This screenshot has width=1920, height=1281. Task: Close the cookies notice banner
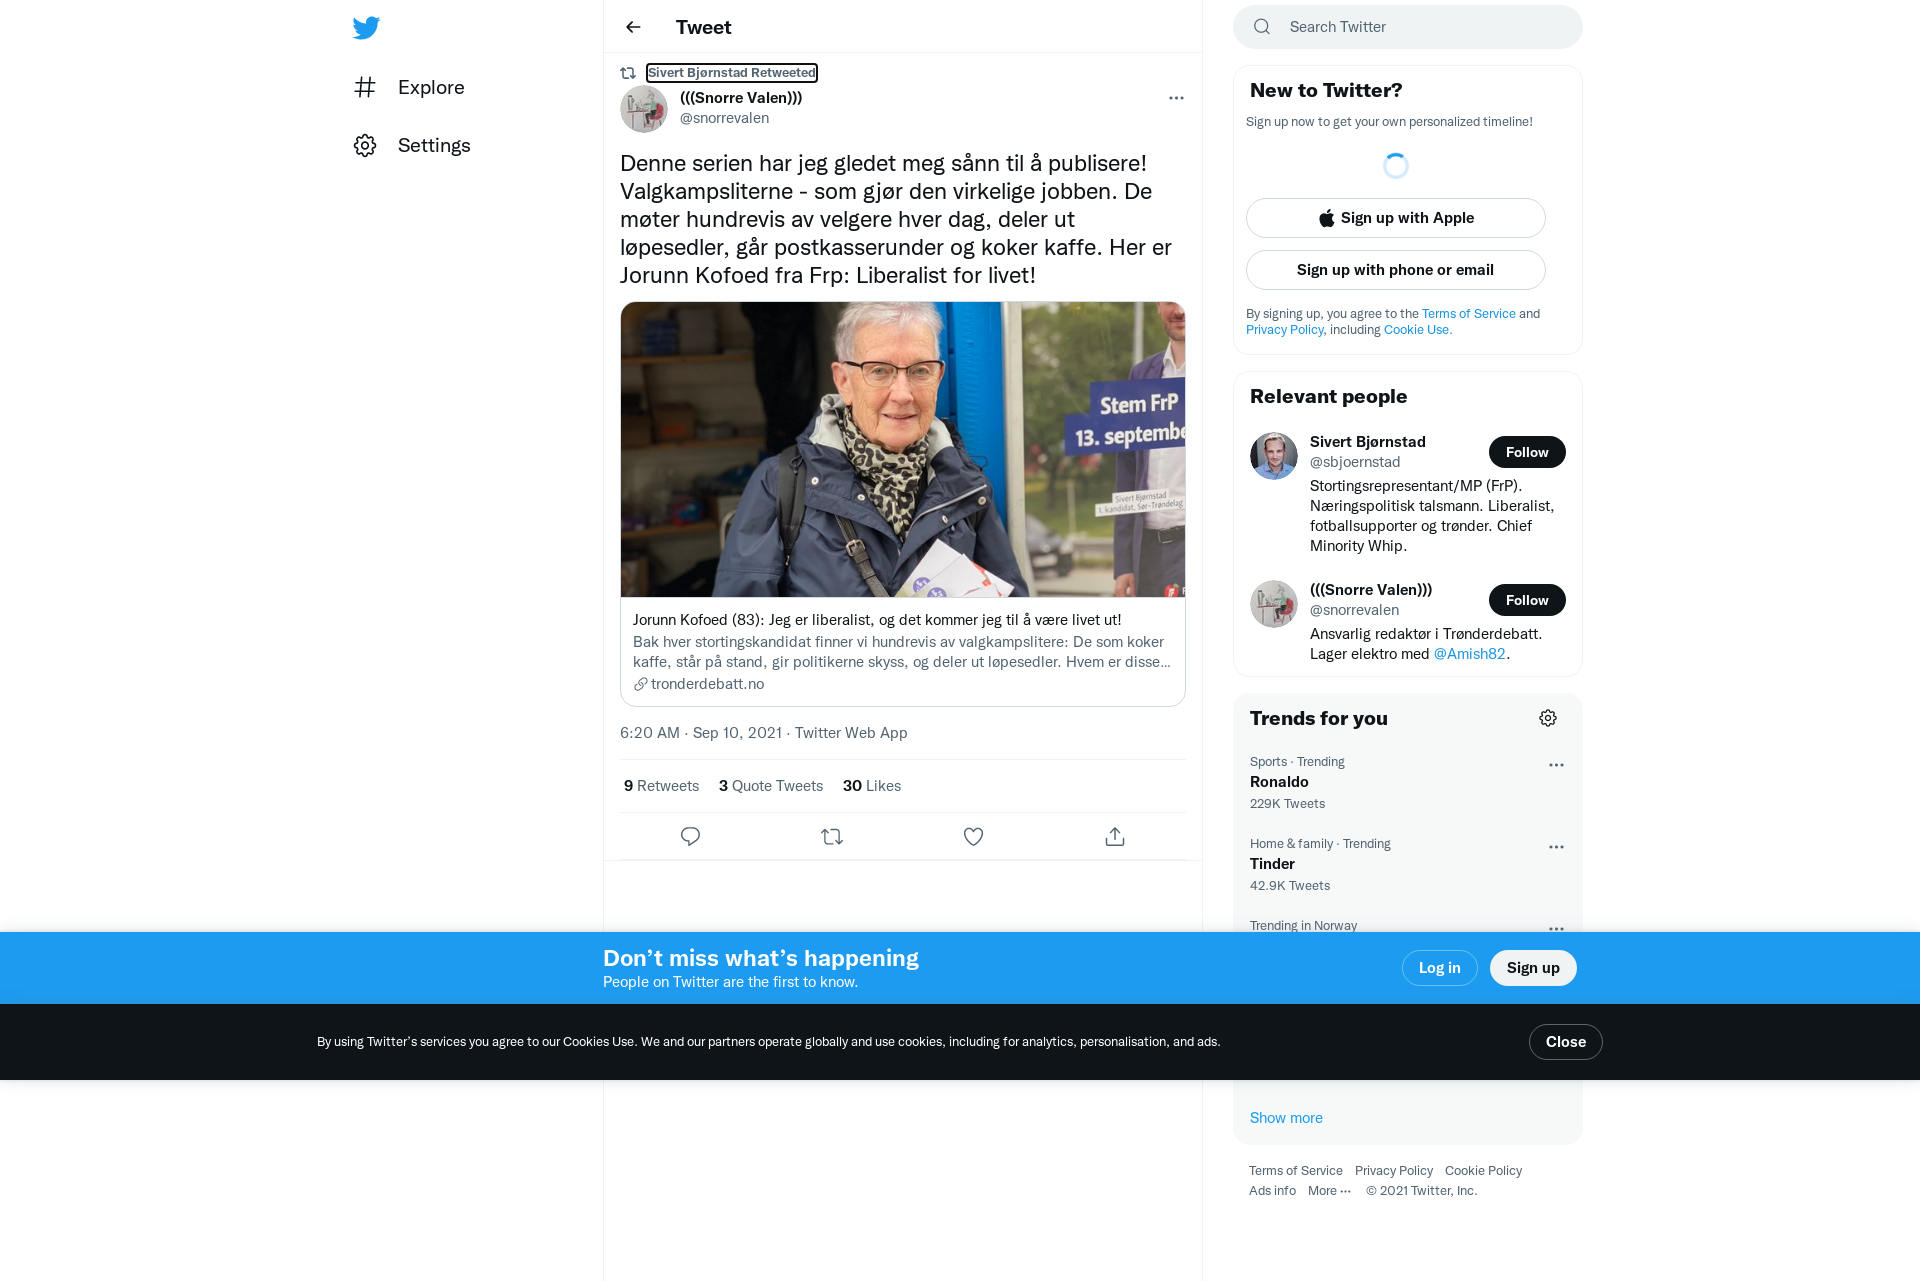(1566, 1042)
